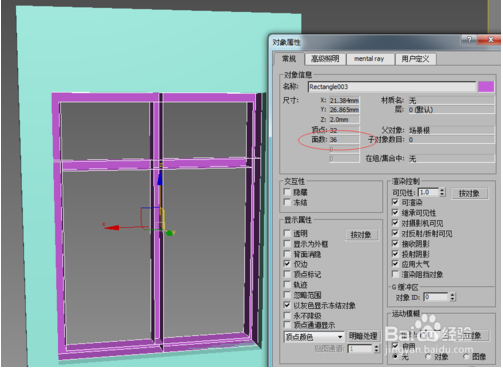Click the 对象 ID spinner arrows
This screenshot has width=503, height=369.
tap(452, 297)
